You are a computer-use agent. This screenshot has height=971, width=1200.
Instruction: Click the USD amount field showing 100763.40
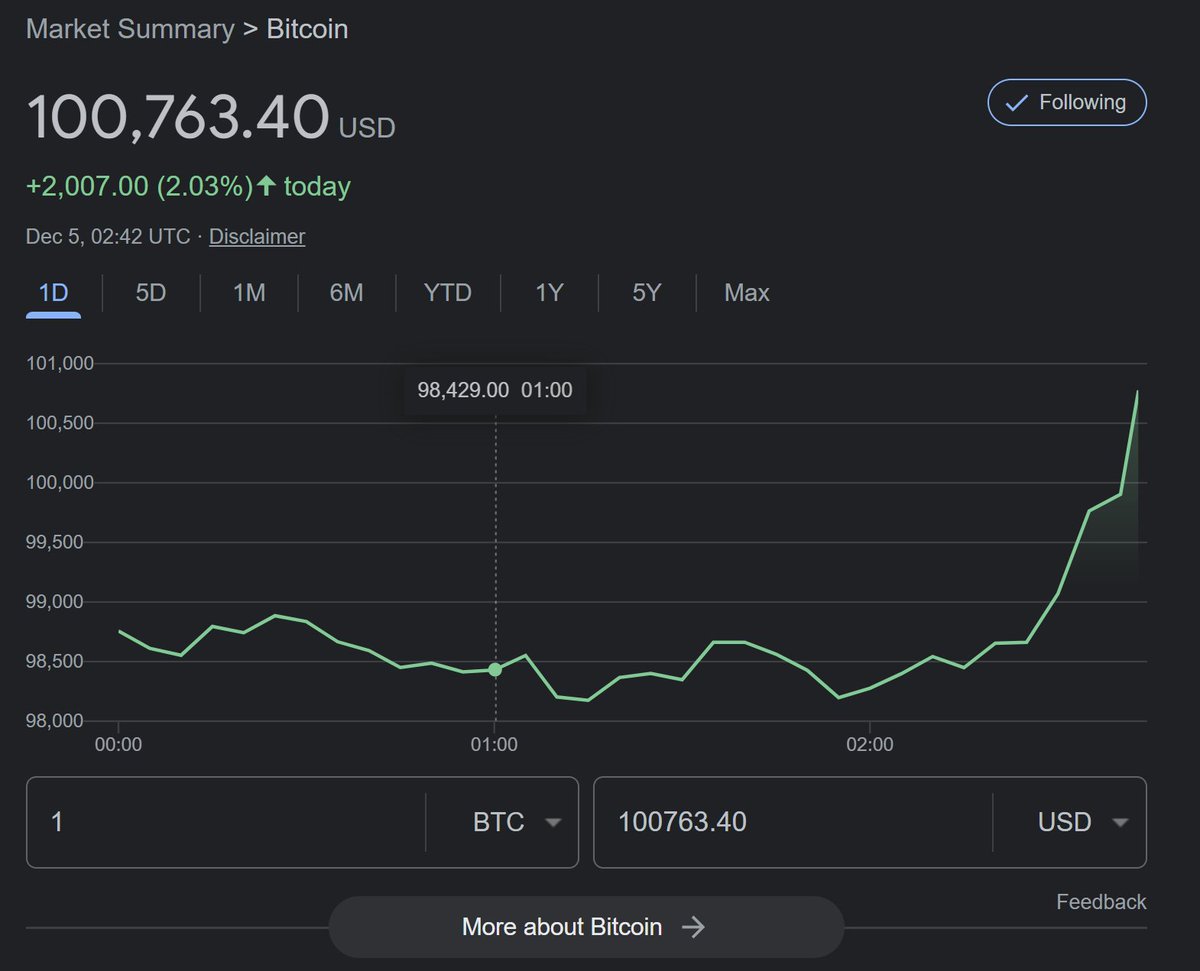point(790,822)
